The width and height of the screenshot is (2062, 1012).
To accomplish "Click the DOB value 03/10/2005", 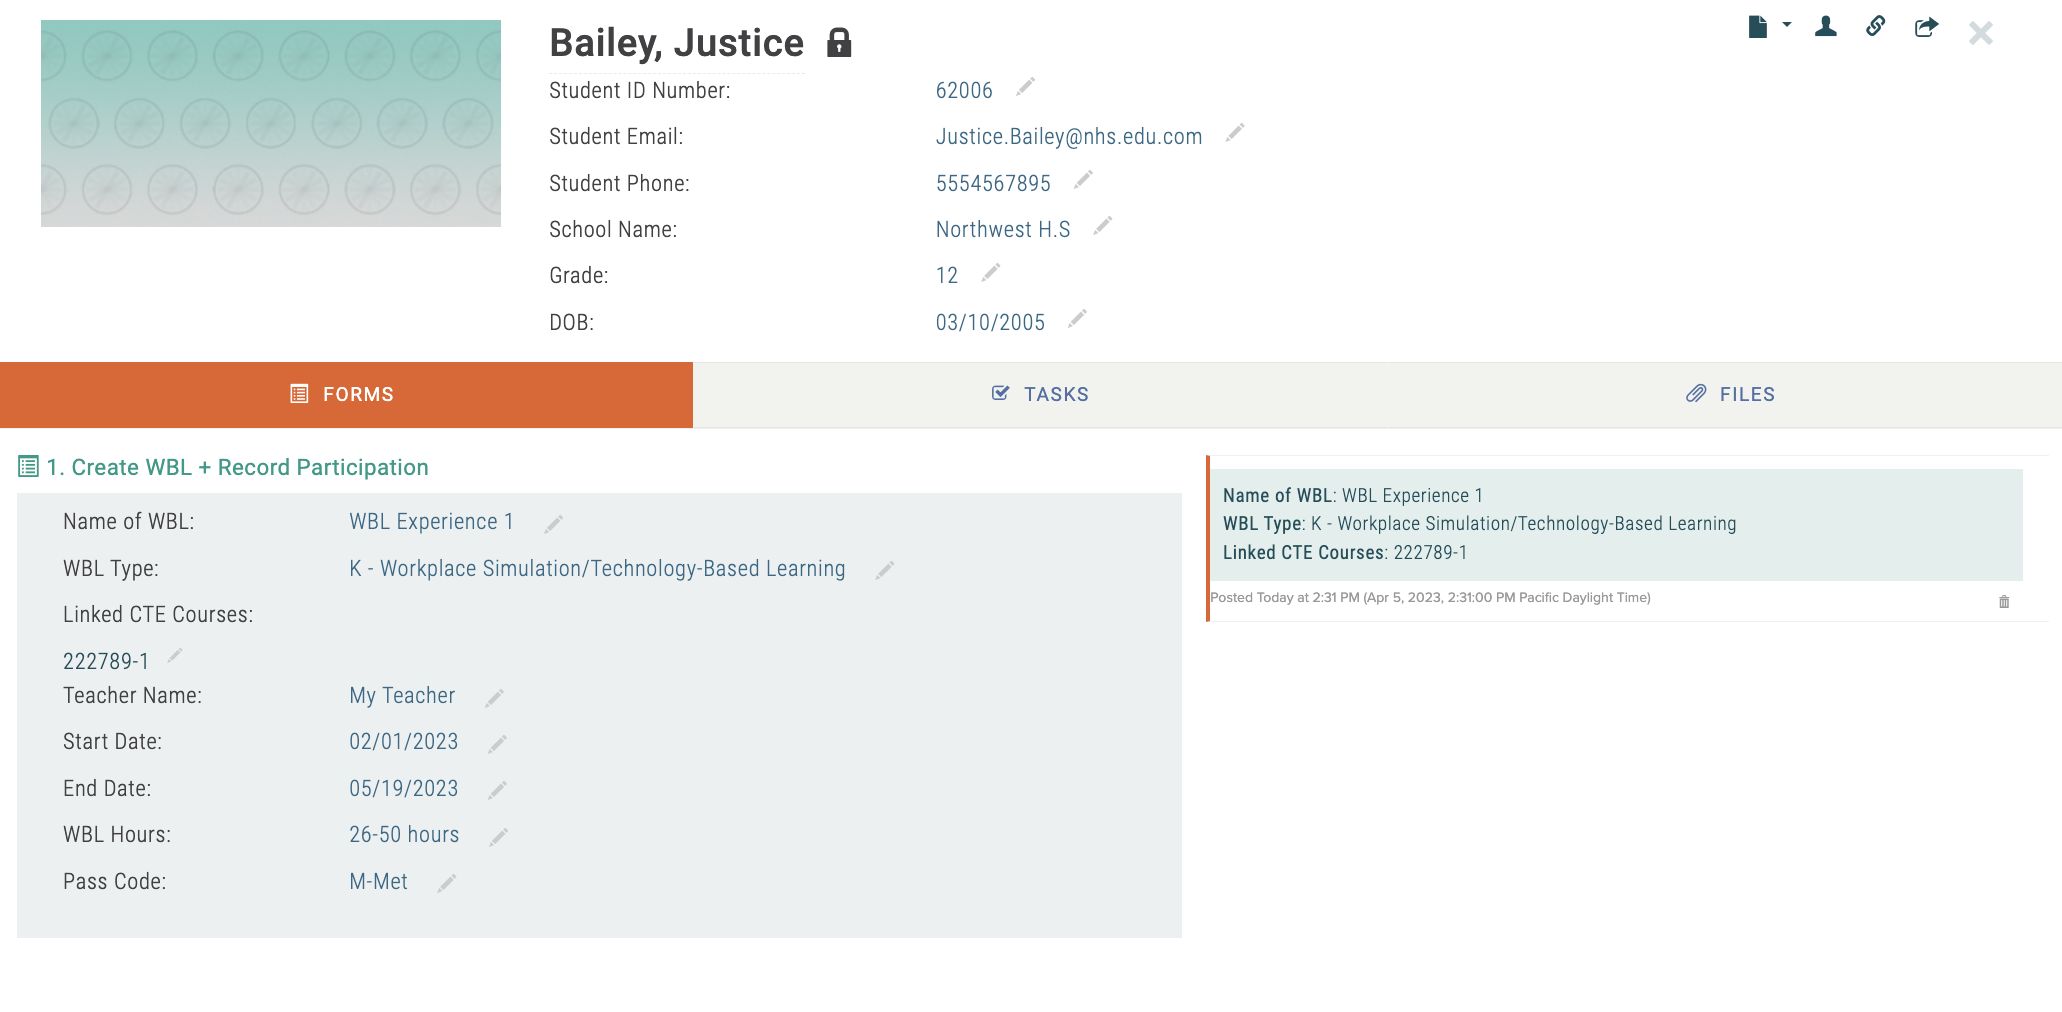I will 990,323.
